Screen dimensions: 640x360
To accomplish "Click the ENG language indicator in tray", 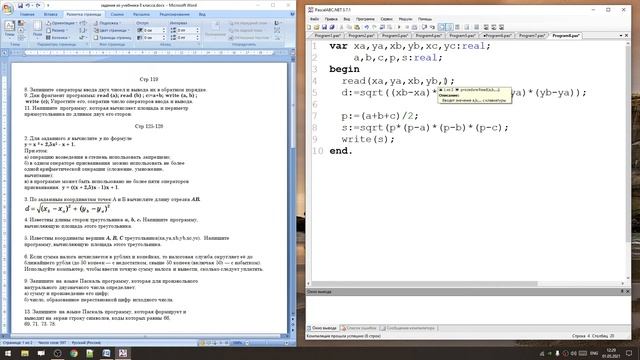I will click(x=594, y=353).
